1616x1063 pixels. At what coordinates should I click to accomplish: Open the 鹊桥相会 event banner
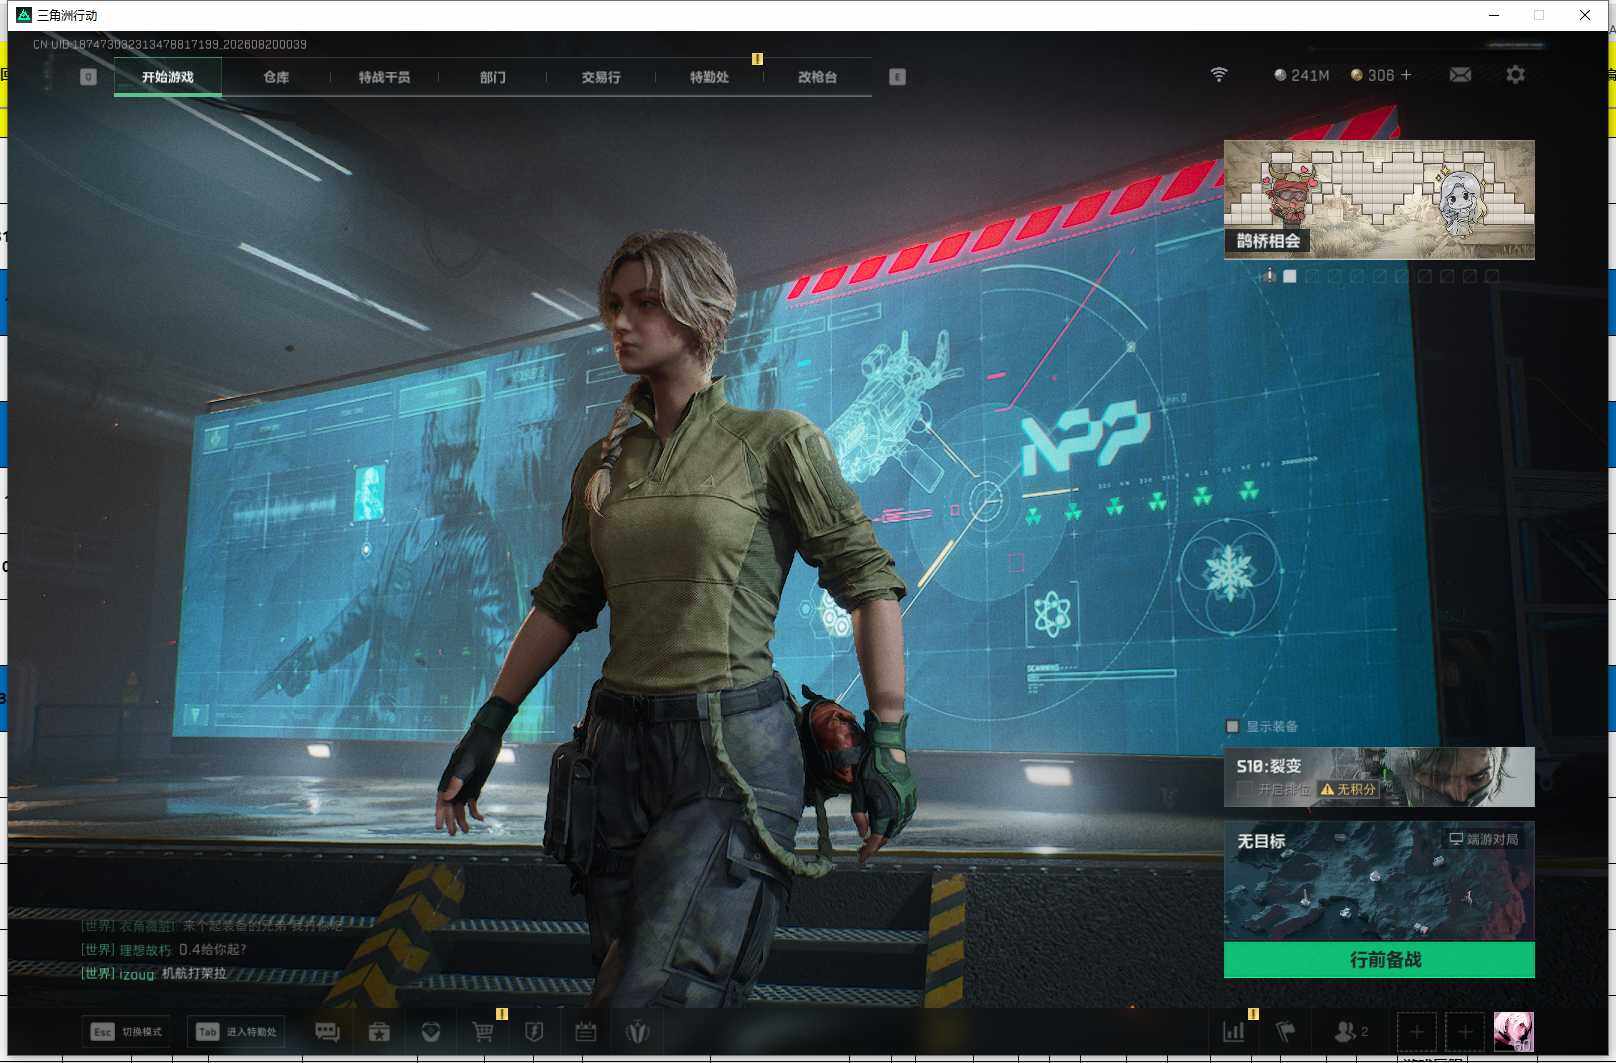coord(1379,200)
